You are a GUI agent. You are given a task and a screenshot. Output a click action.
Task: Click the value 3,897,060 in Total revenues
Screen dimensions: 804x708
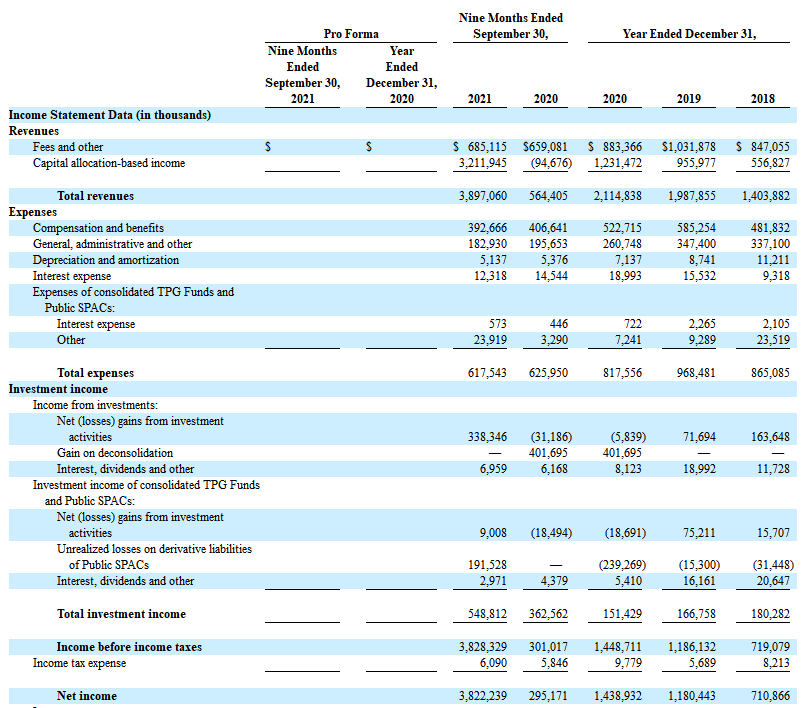pos(483,196)
